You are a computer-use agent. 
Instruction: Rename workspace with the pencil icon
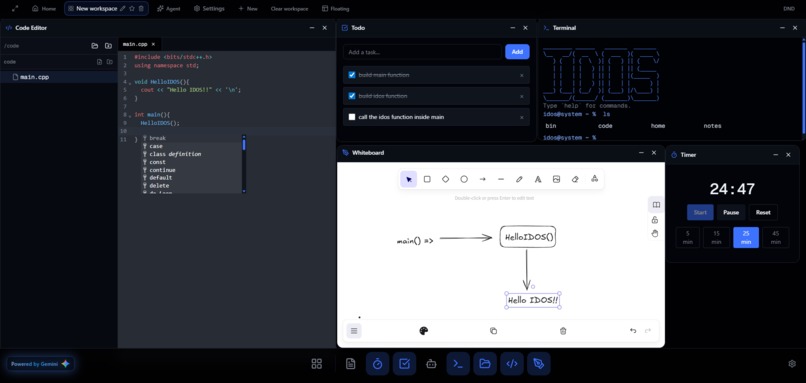[x=122, y=9]
